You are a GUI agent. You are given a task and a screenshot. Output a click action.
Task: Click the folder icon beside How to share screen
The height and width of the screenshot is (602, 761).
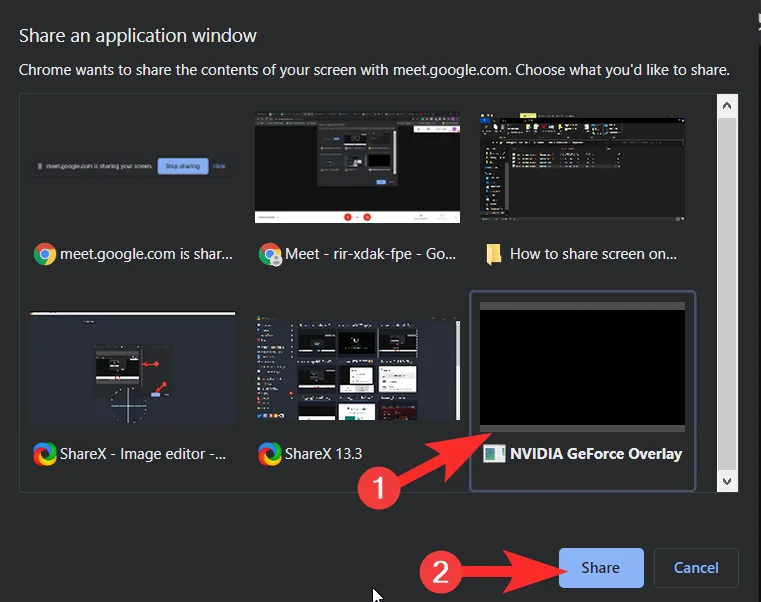[494, 254]
